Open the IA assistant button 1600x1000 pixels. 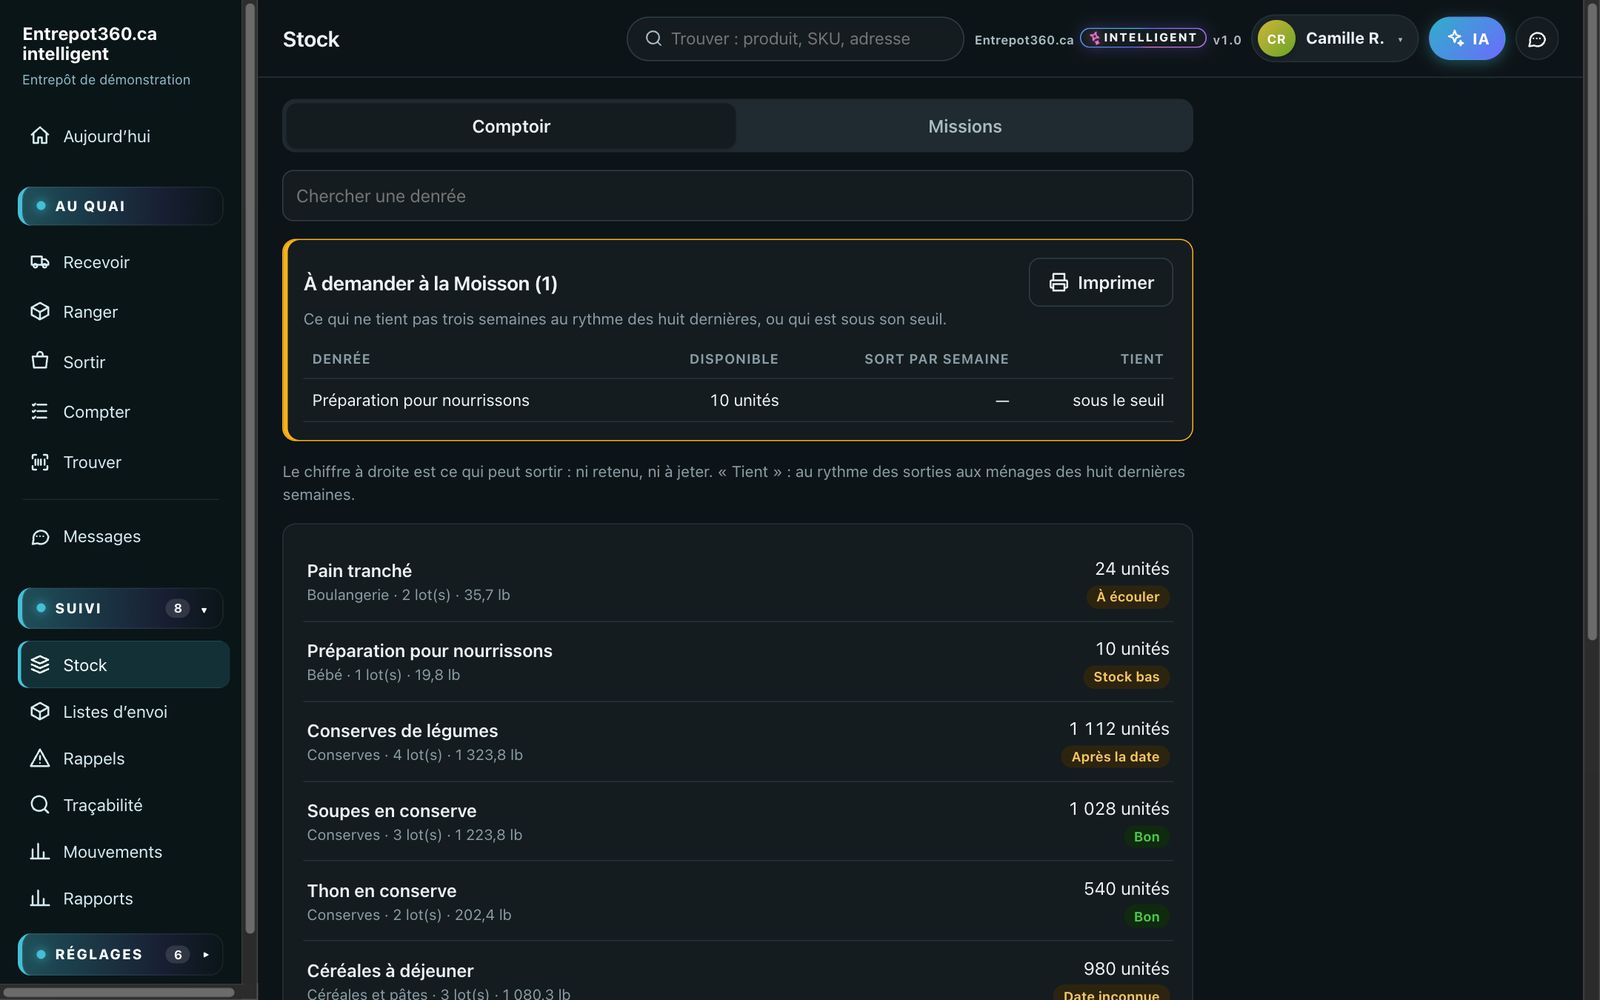click(1467, 39)
